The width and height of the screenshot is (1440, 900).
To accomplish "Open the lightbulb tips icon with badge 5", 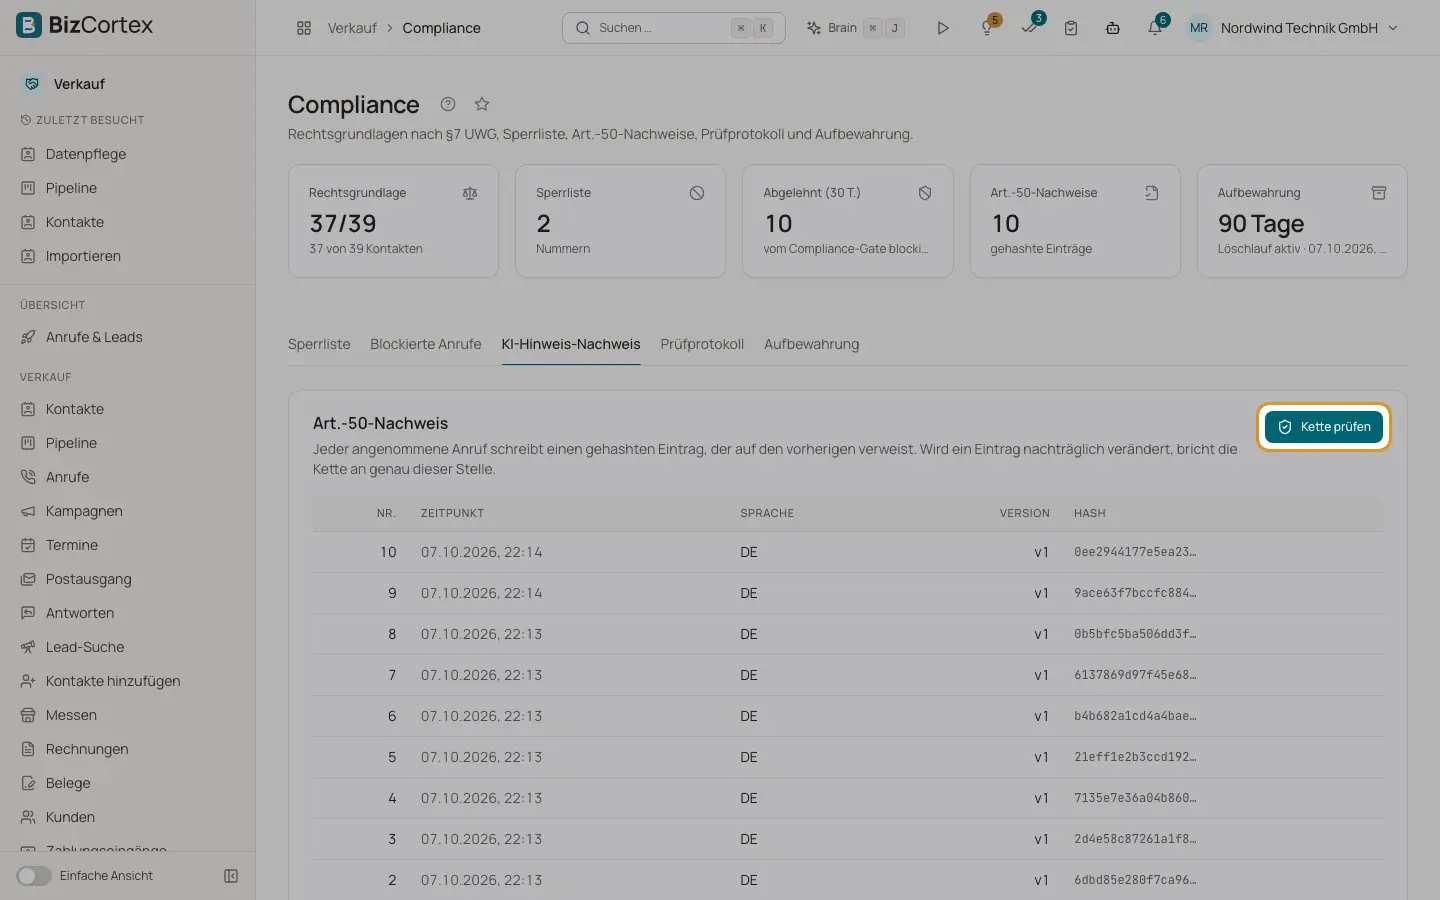I will coord(987,28).
